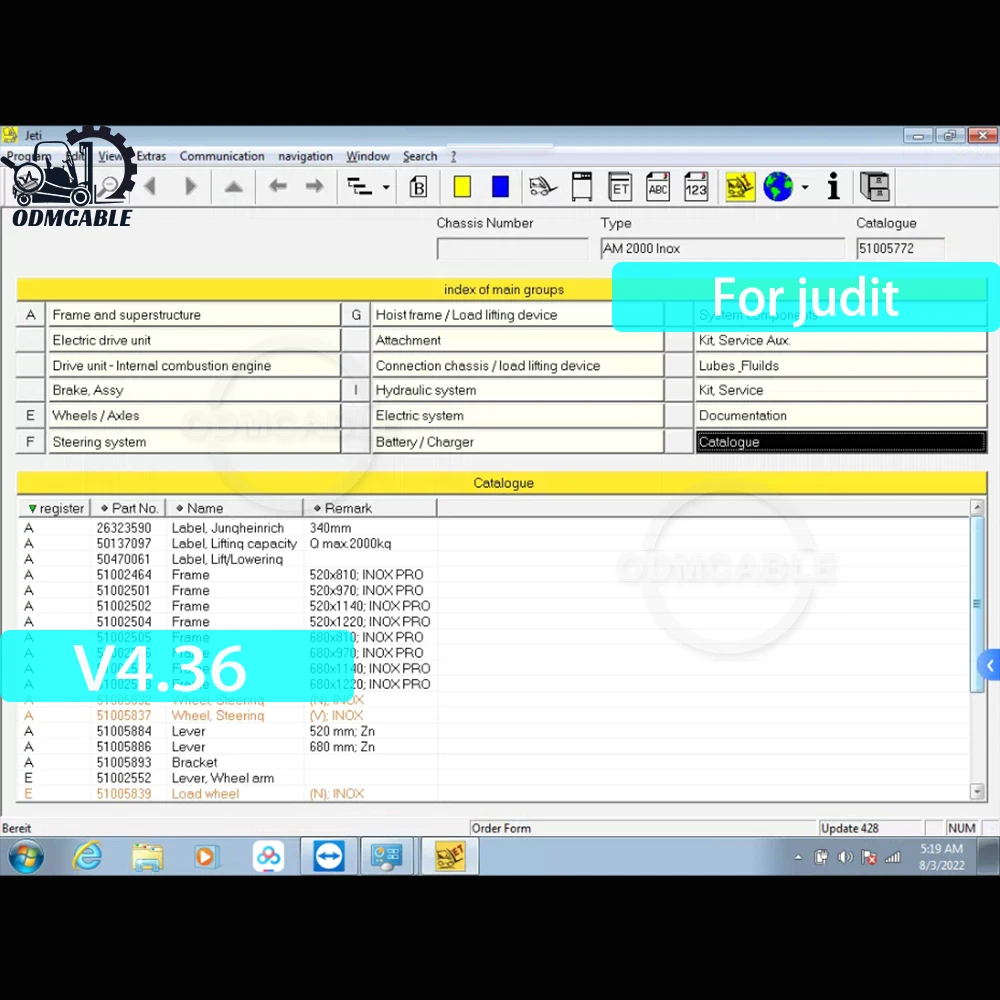The height and width of the screenshot is (1000, 1000).
Task: Select Frame and superstructure group
Action: coord(195,315)
